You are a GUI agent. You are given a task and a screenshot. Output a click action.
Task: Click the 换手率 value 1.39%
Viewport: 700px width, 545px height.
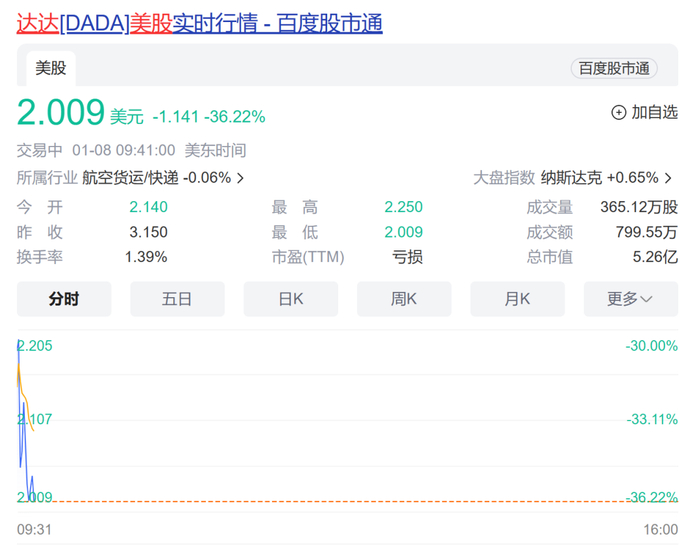tap(146, 257)
